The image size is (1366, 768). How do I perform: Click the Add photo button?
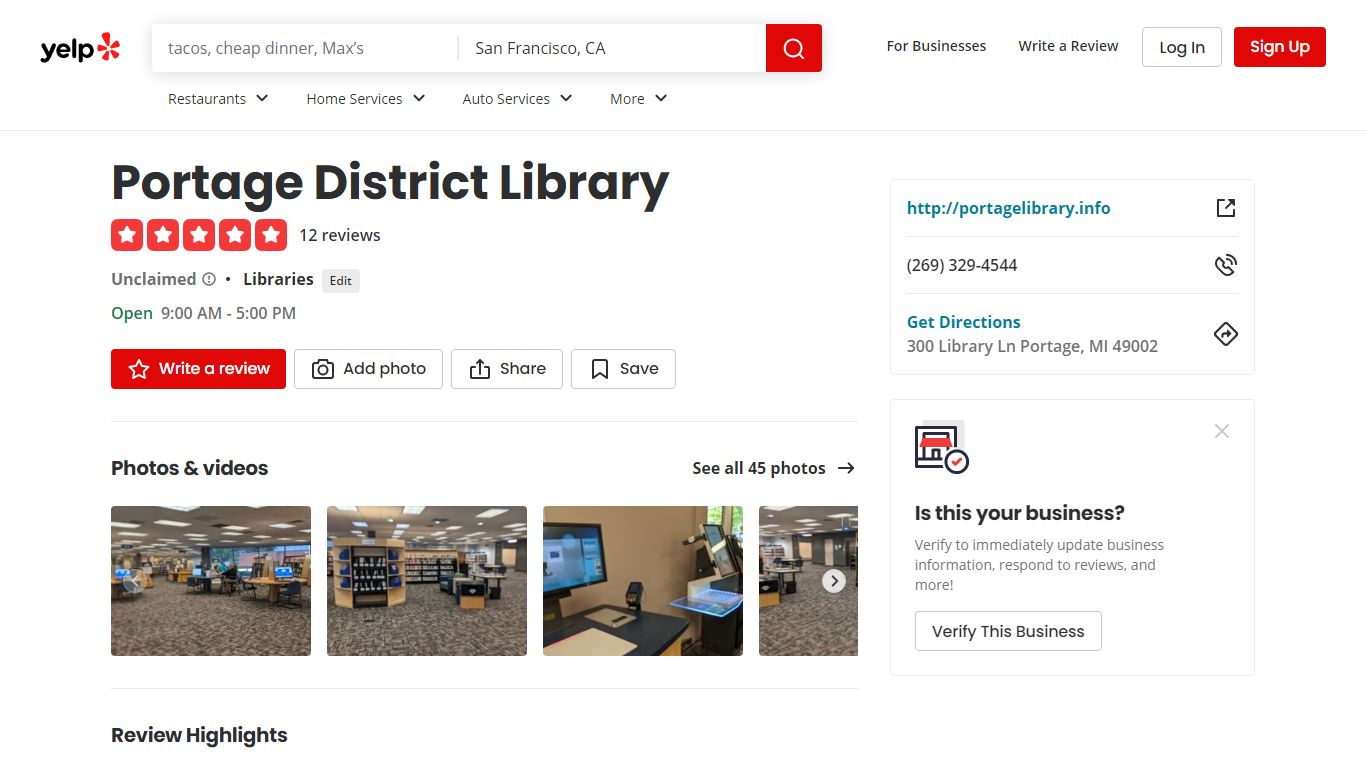click(x=368, y=369)
